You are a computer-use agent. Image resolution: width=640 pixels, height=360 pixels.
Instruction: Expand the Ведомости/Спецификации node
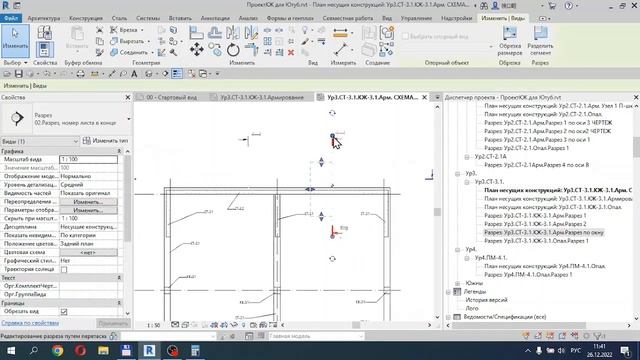pos(448,317)
